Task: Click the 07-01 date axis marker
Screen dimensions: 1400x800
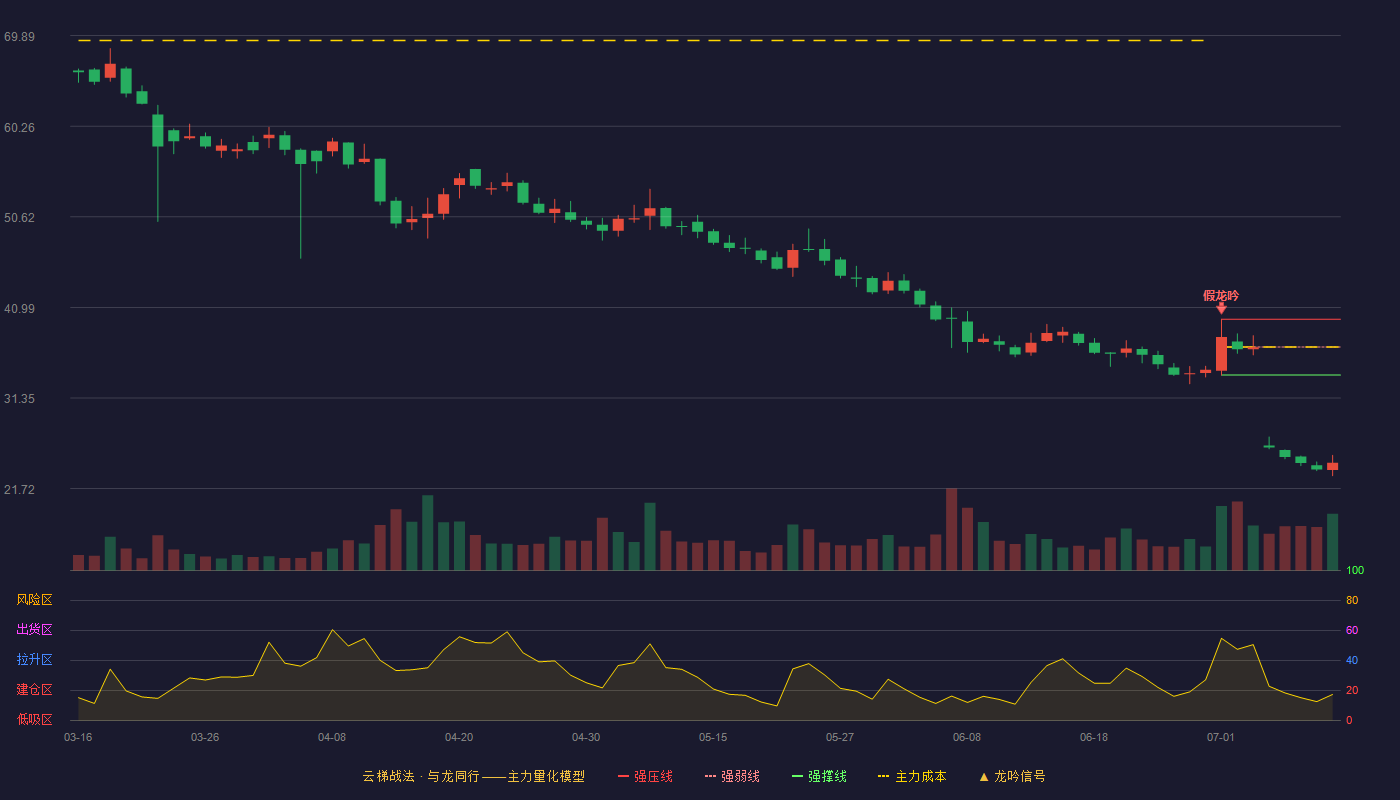Action: coord(1221,737)
